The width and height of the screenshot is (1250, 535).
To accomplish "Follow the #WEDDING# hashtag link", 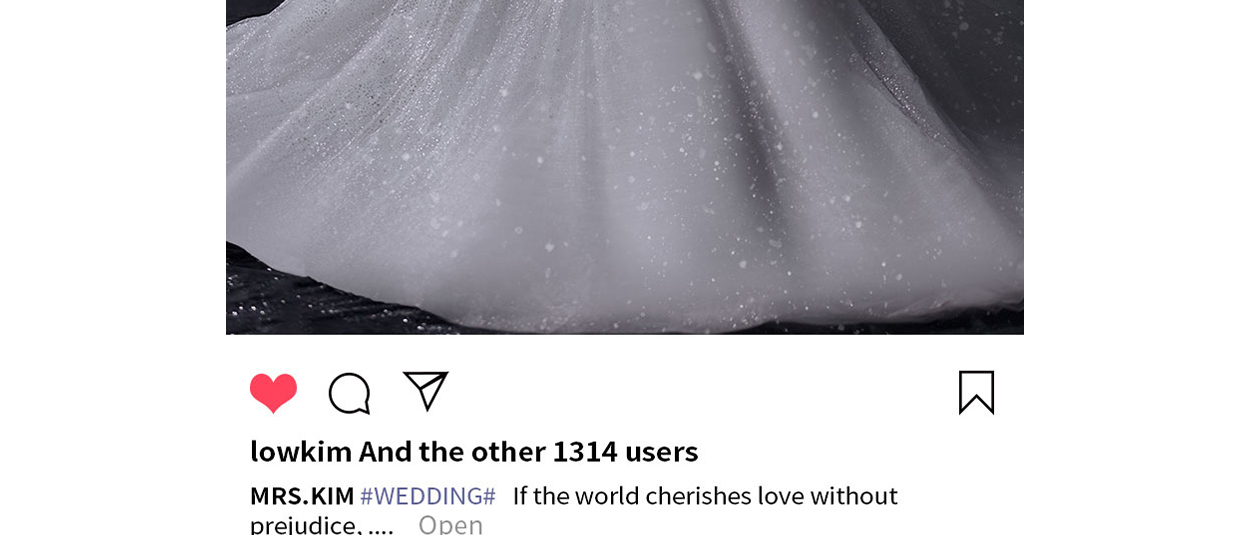I will (428, 496).
